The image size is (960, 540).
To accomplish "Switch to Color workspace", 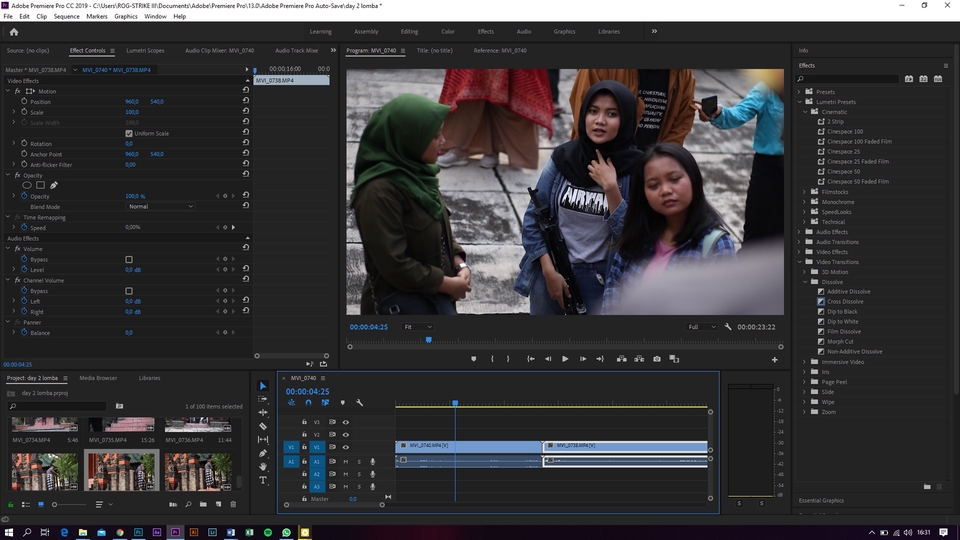I will click(448, 31).
